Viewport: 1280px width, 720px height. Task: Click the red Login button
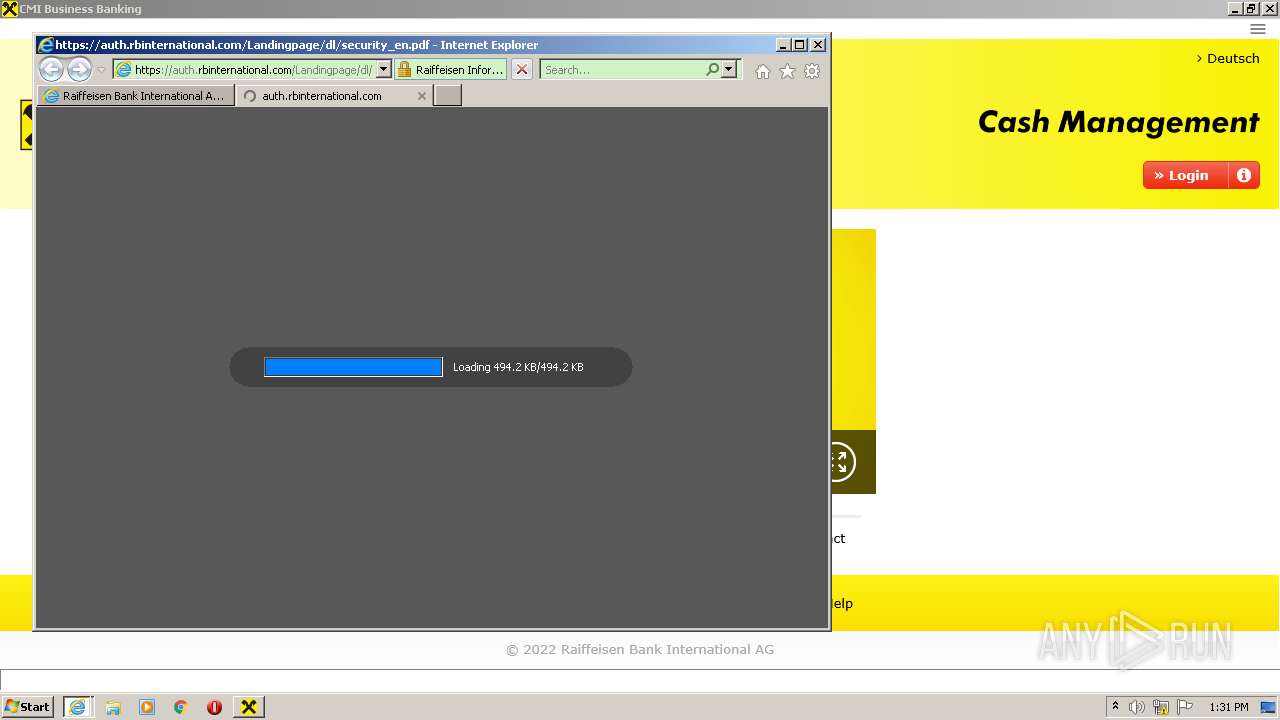(x=1185, y=175)
